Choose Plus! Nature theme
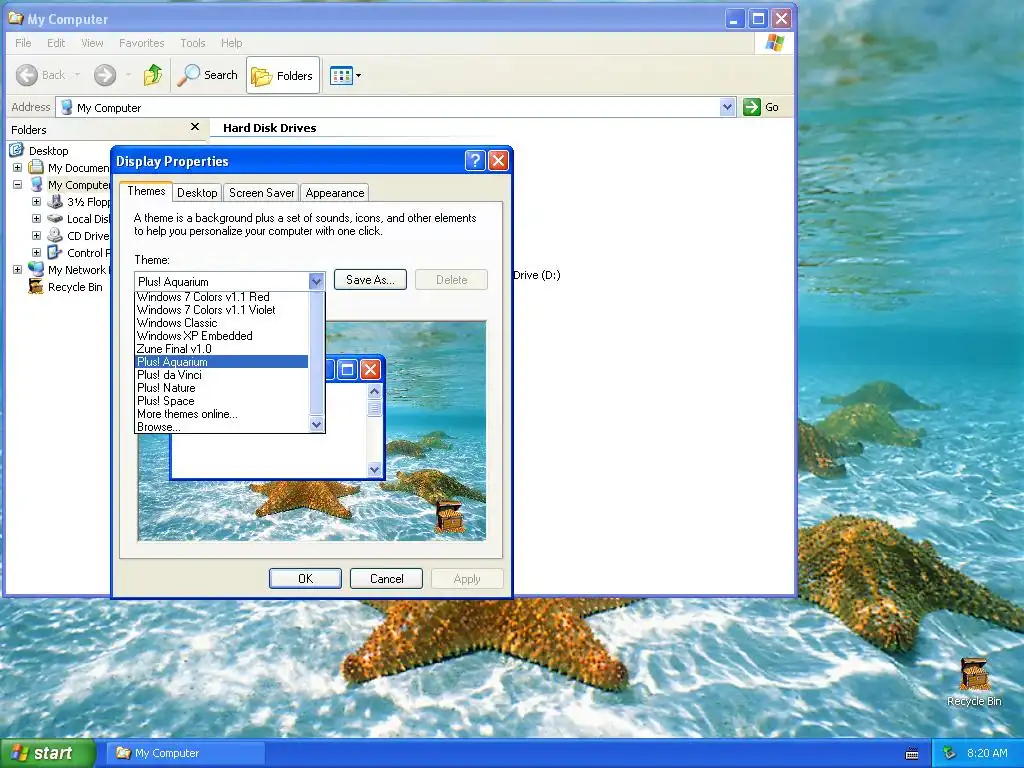 pyautogui.click(x=221, y=388)
